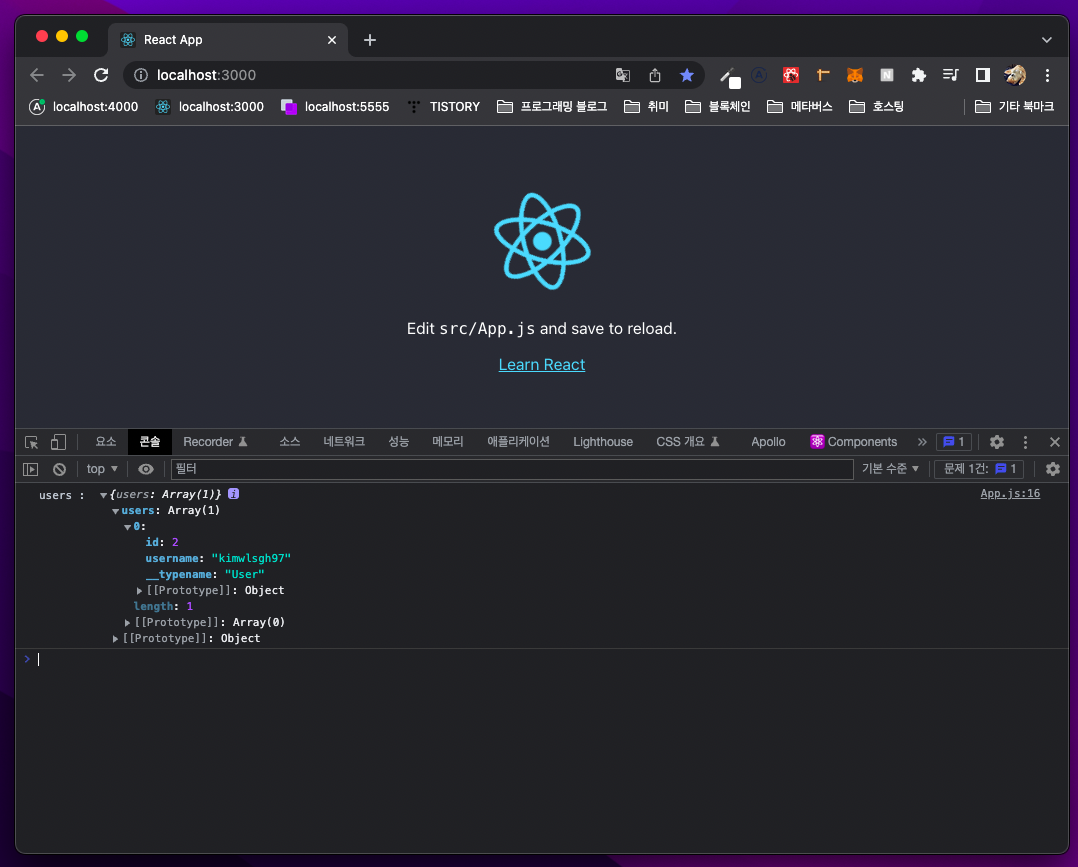1078x867 pixels.
Task: Switch to the 성능 tab
Action: (399, 441)
